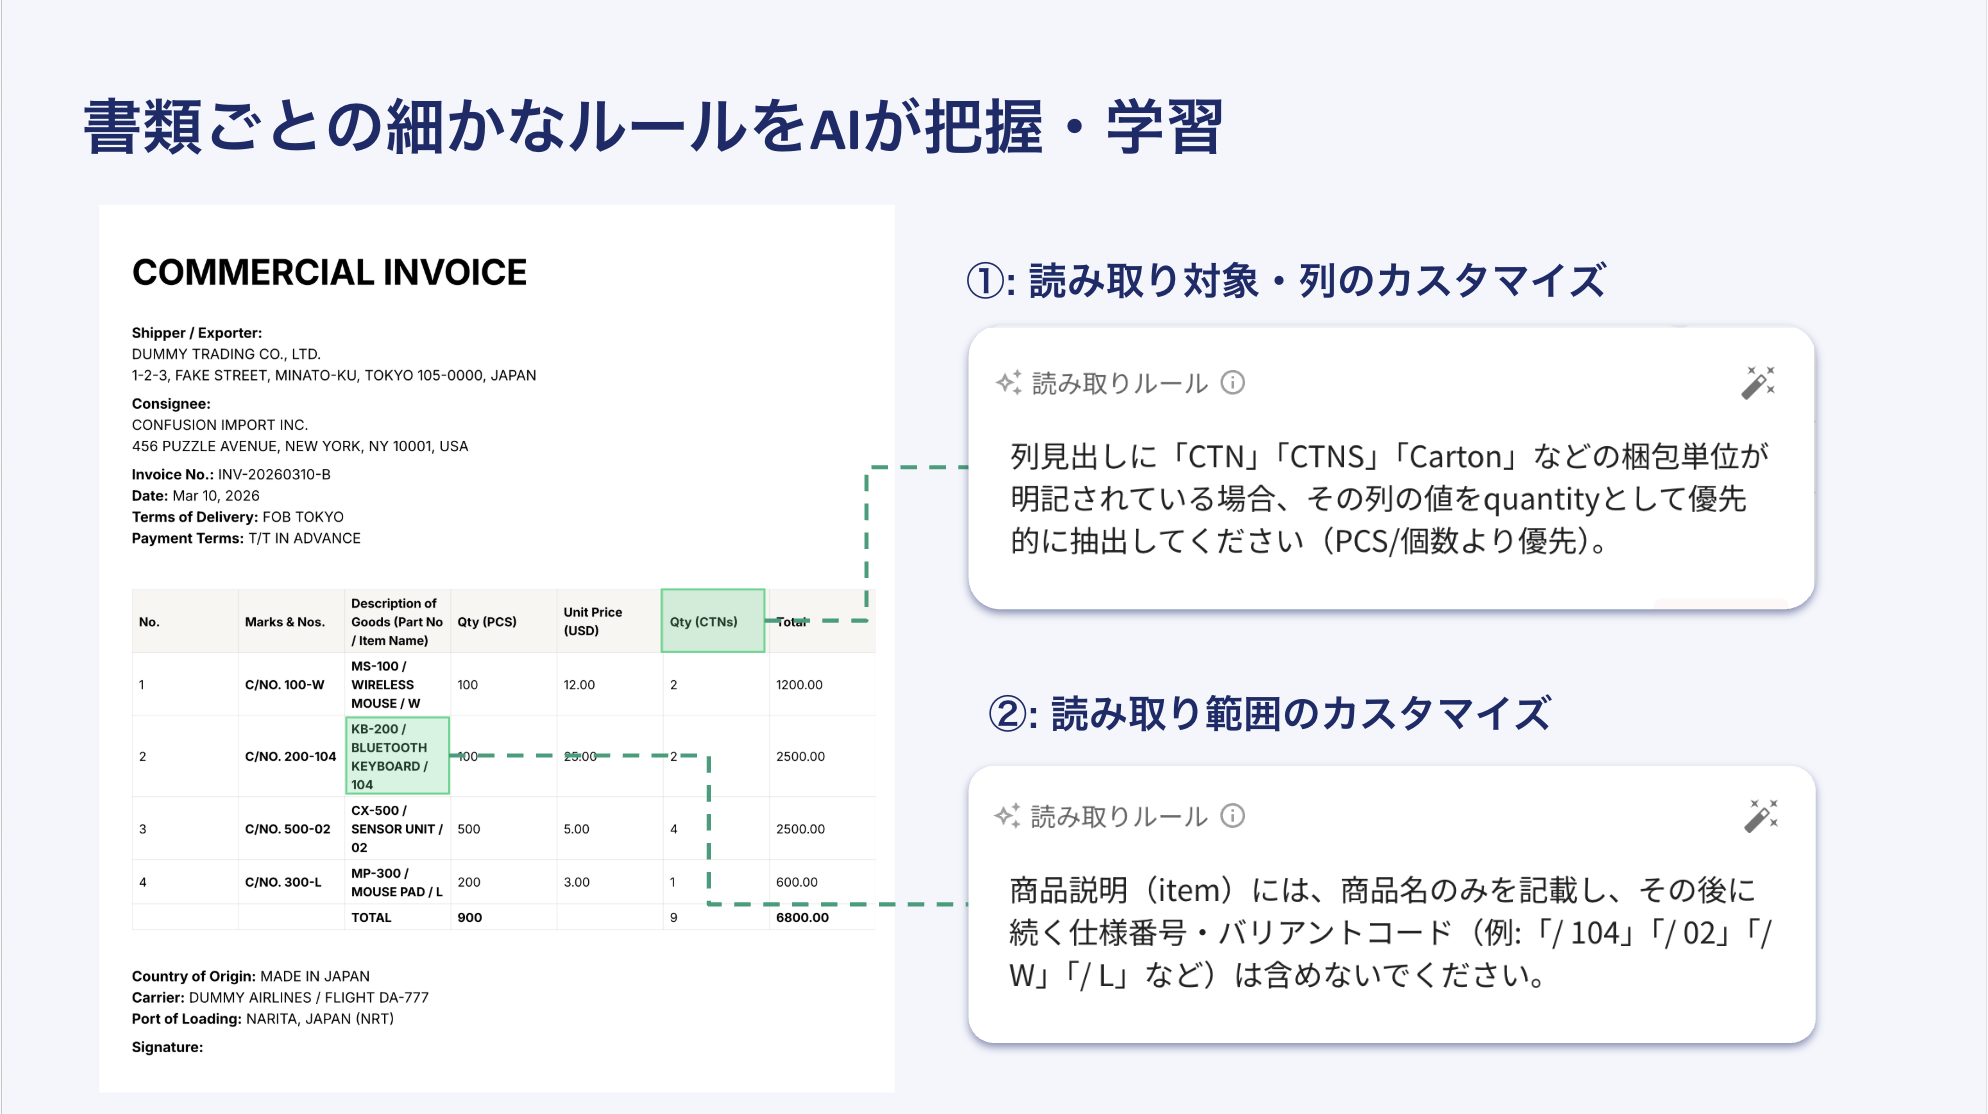Click Unit Price (USD) column header
This screenshot has width=1988, height=1114.
point(592,621)
